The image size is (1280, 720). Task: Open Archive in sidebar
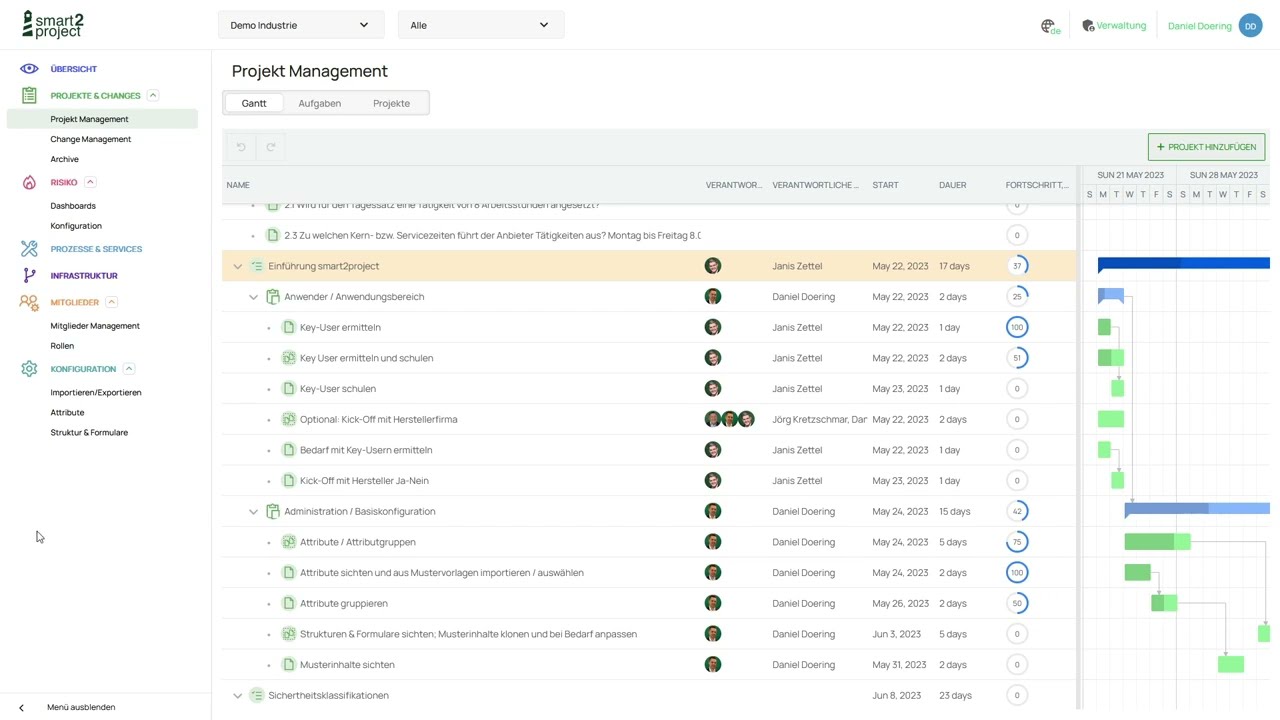(64, 159)
